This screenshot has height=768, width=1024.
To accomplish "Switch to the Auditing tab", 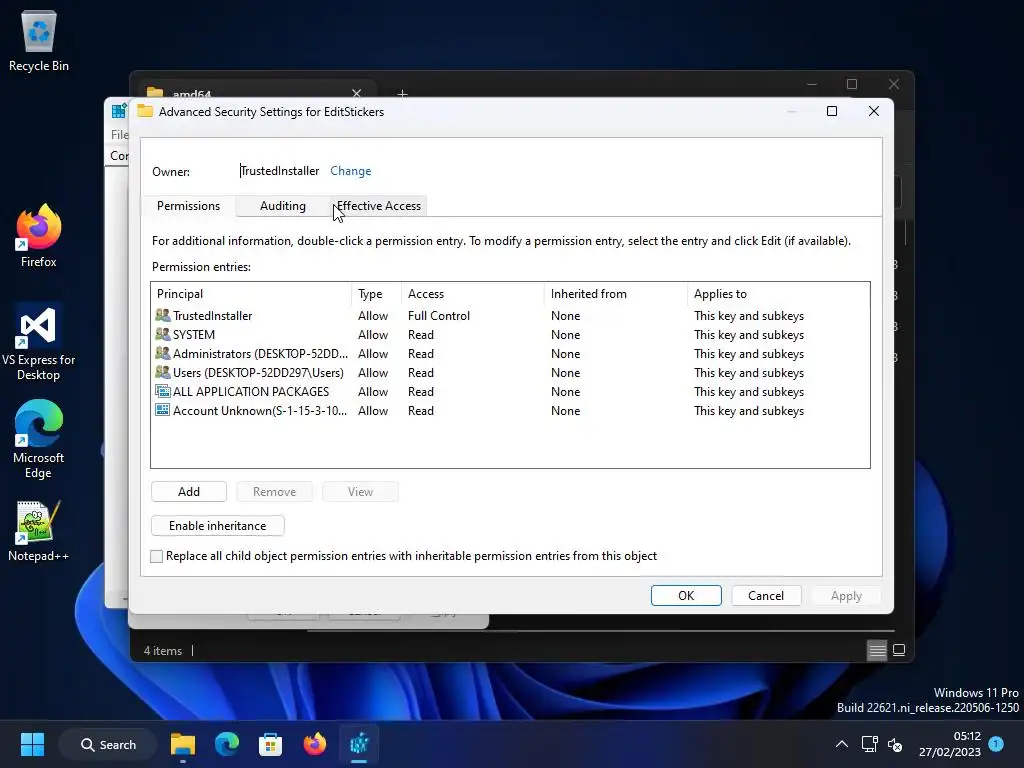I will [x=283, y=206].
